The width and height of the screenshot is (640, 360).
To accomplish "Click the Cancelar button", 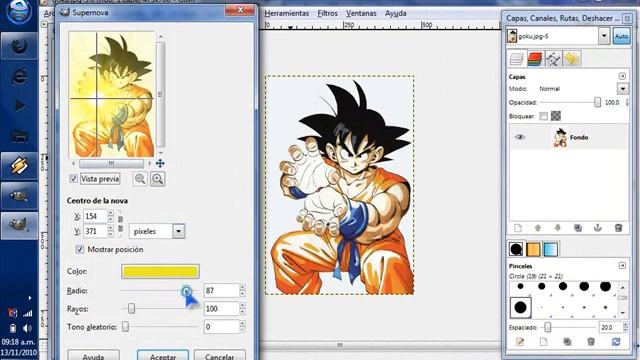I will [220, 355].
